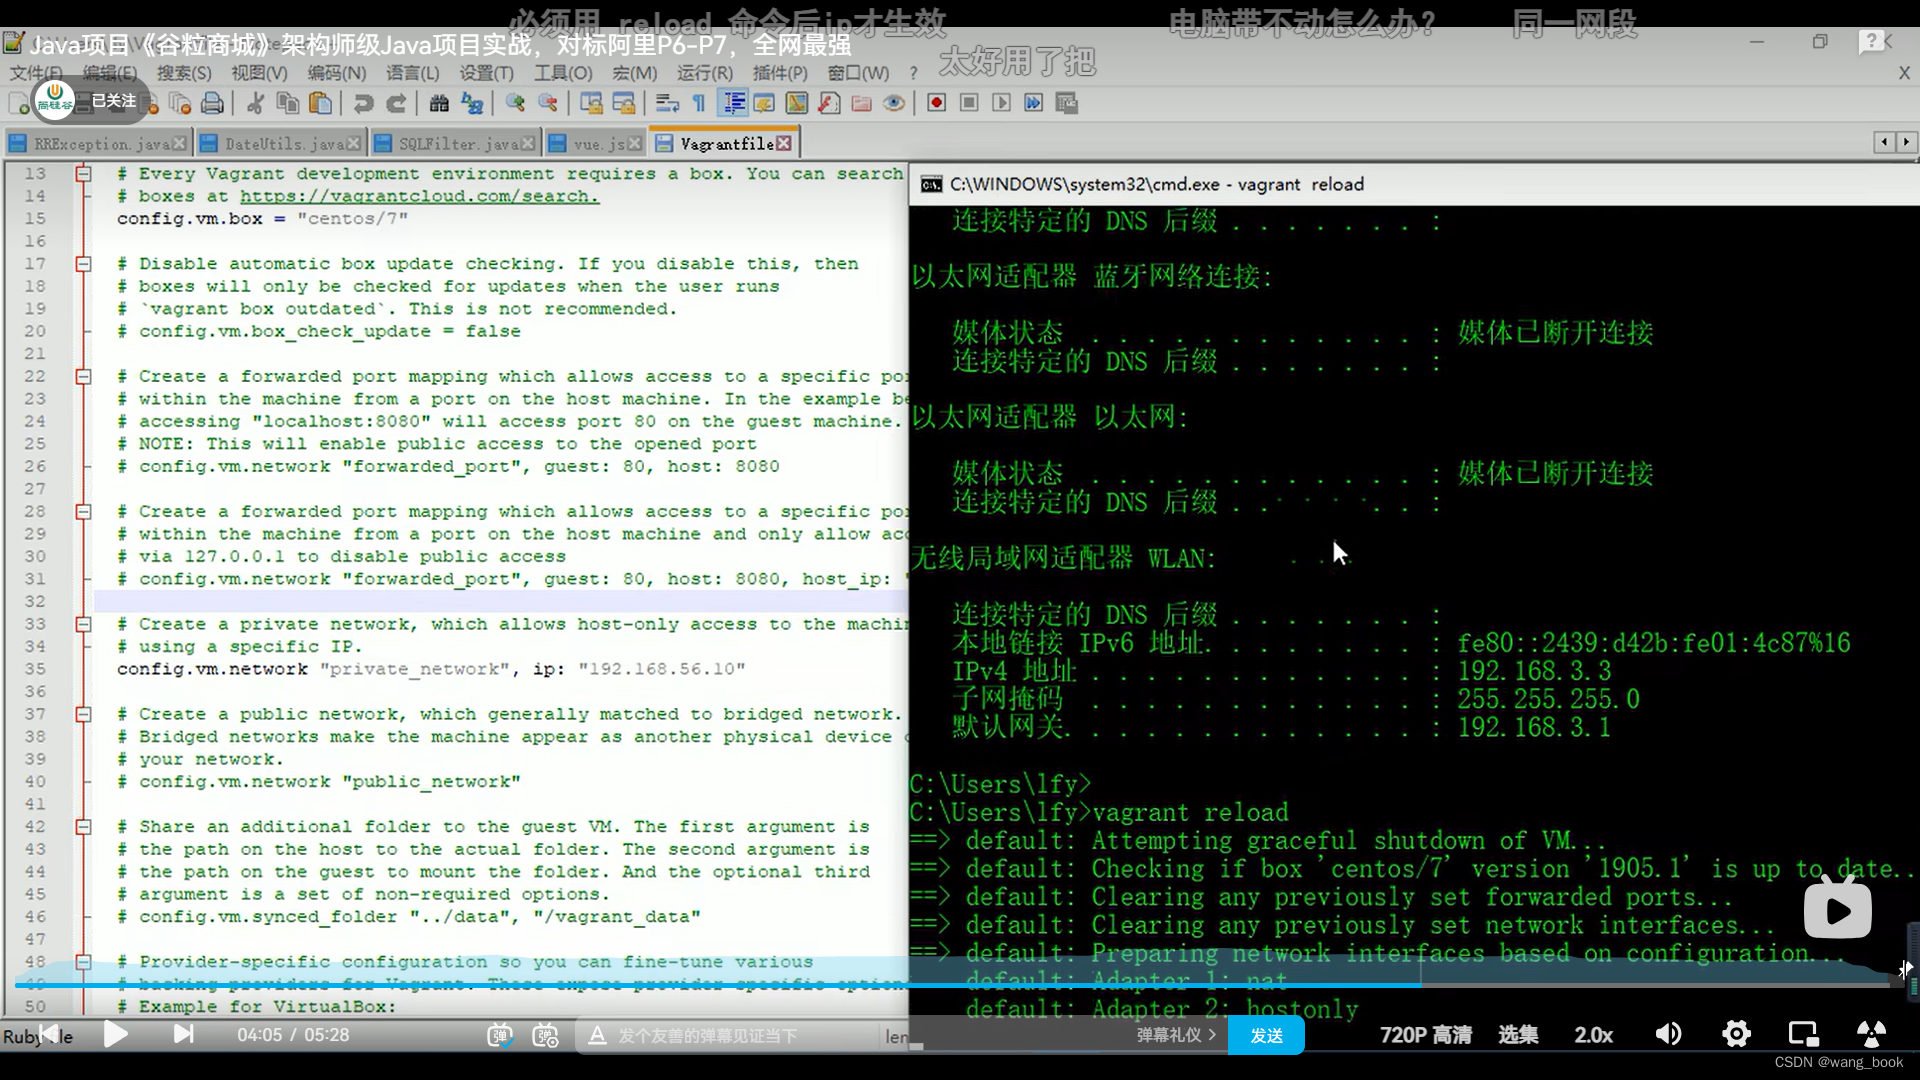Collapse code fold at line 22
The image size is (1920, 1080).
click(84, 377)
